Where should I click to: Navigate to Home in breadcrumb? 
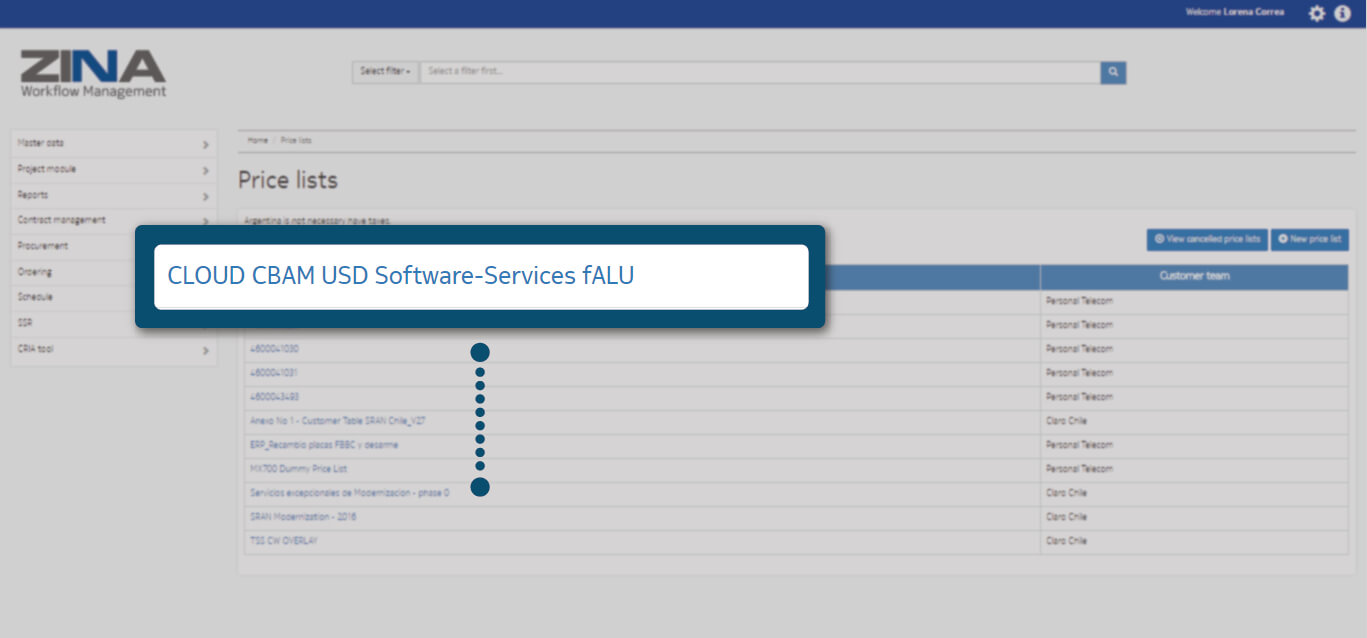point(258,141)
